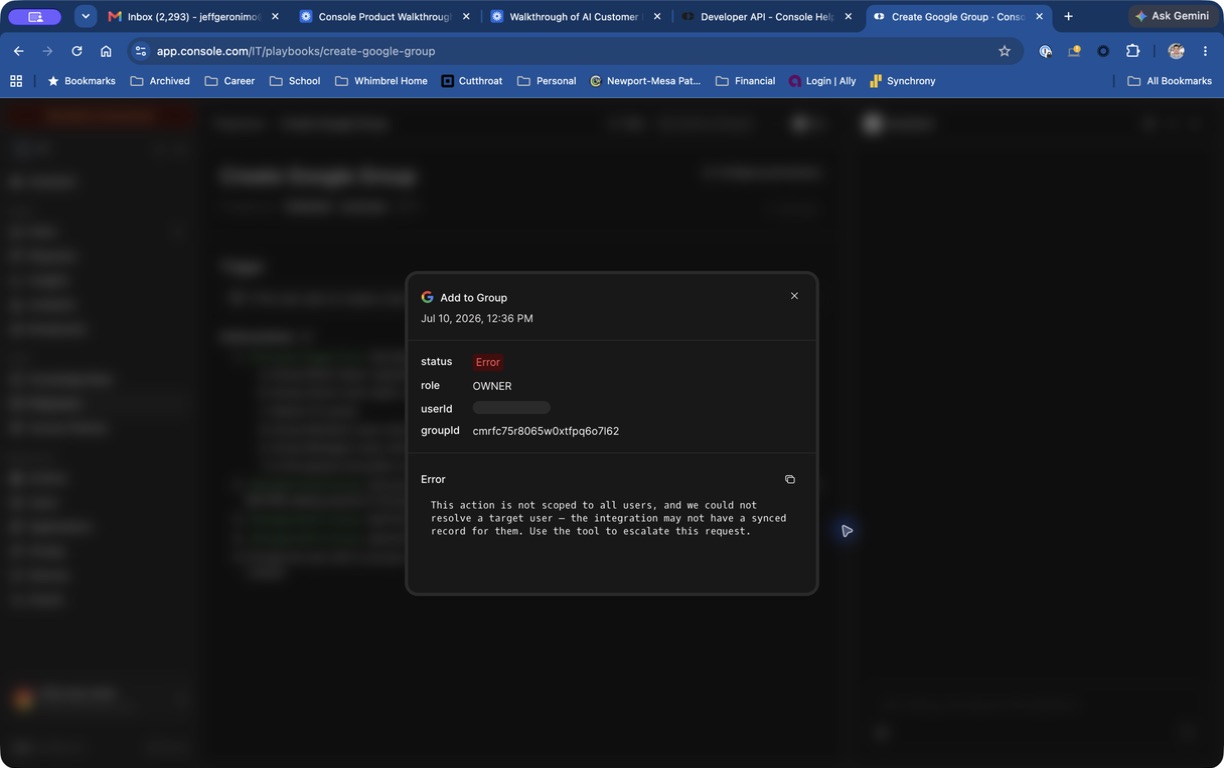Open the Login | Ally bookmark
The width and height of the screenshot is (1224, 768).
tap(822, 81)
